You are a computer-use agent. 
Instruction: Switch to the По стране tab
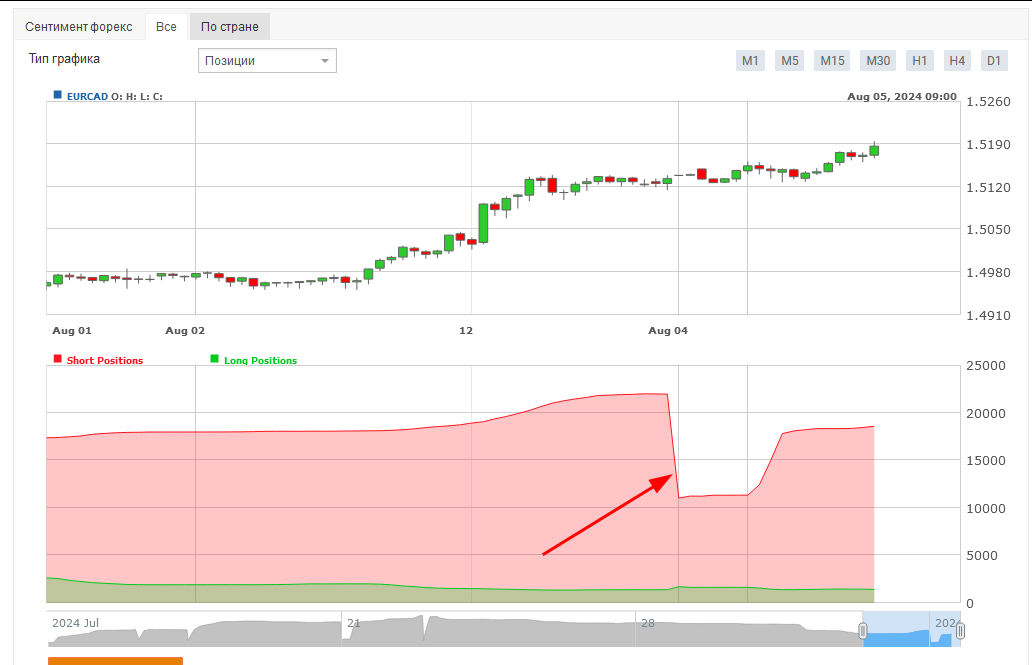point(230,27)
